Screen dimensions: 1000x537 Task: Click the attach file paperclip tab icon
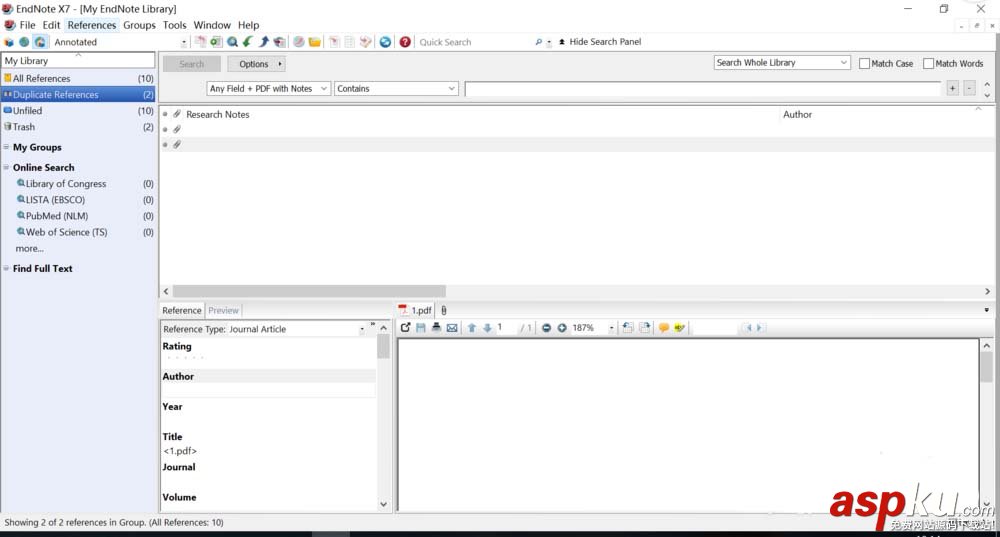pos(444,311)
